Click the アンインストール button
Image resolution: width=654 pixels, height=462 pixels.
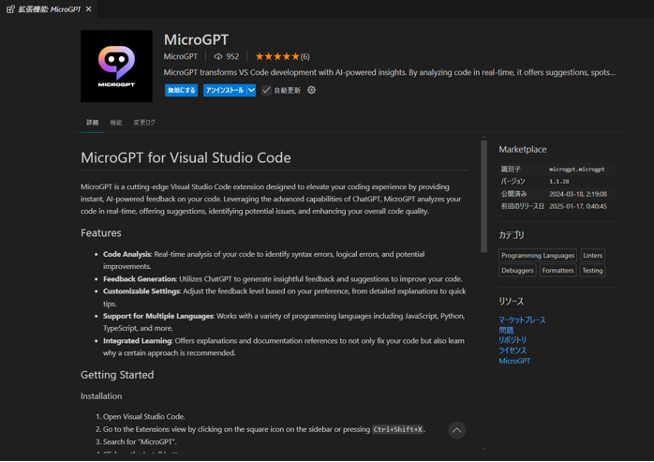click(x=225, y=90)
